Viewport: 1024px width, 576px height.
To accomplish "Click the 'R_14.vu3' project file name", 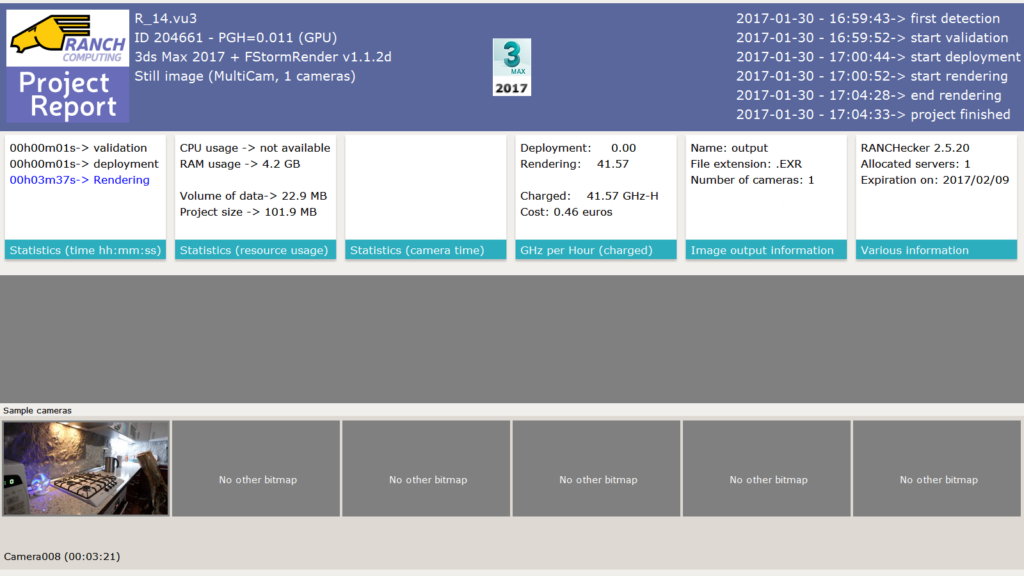I will (166, 18).
